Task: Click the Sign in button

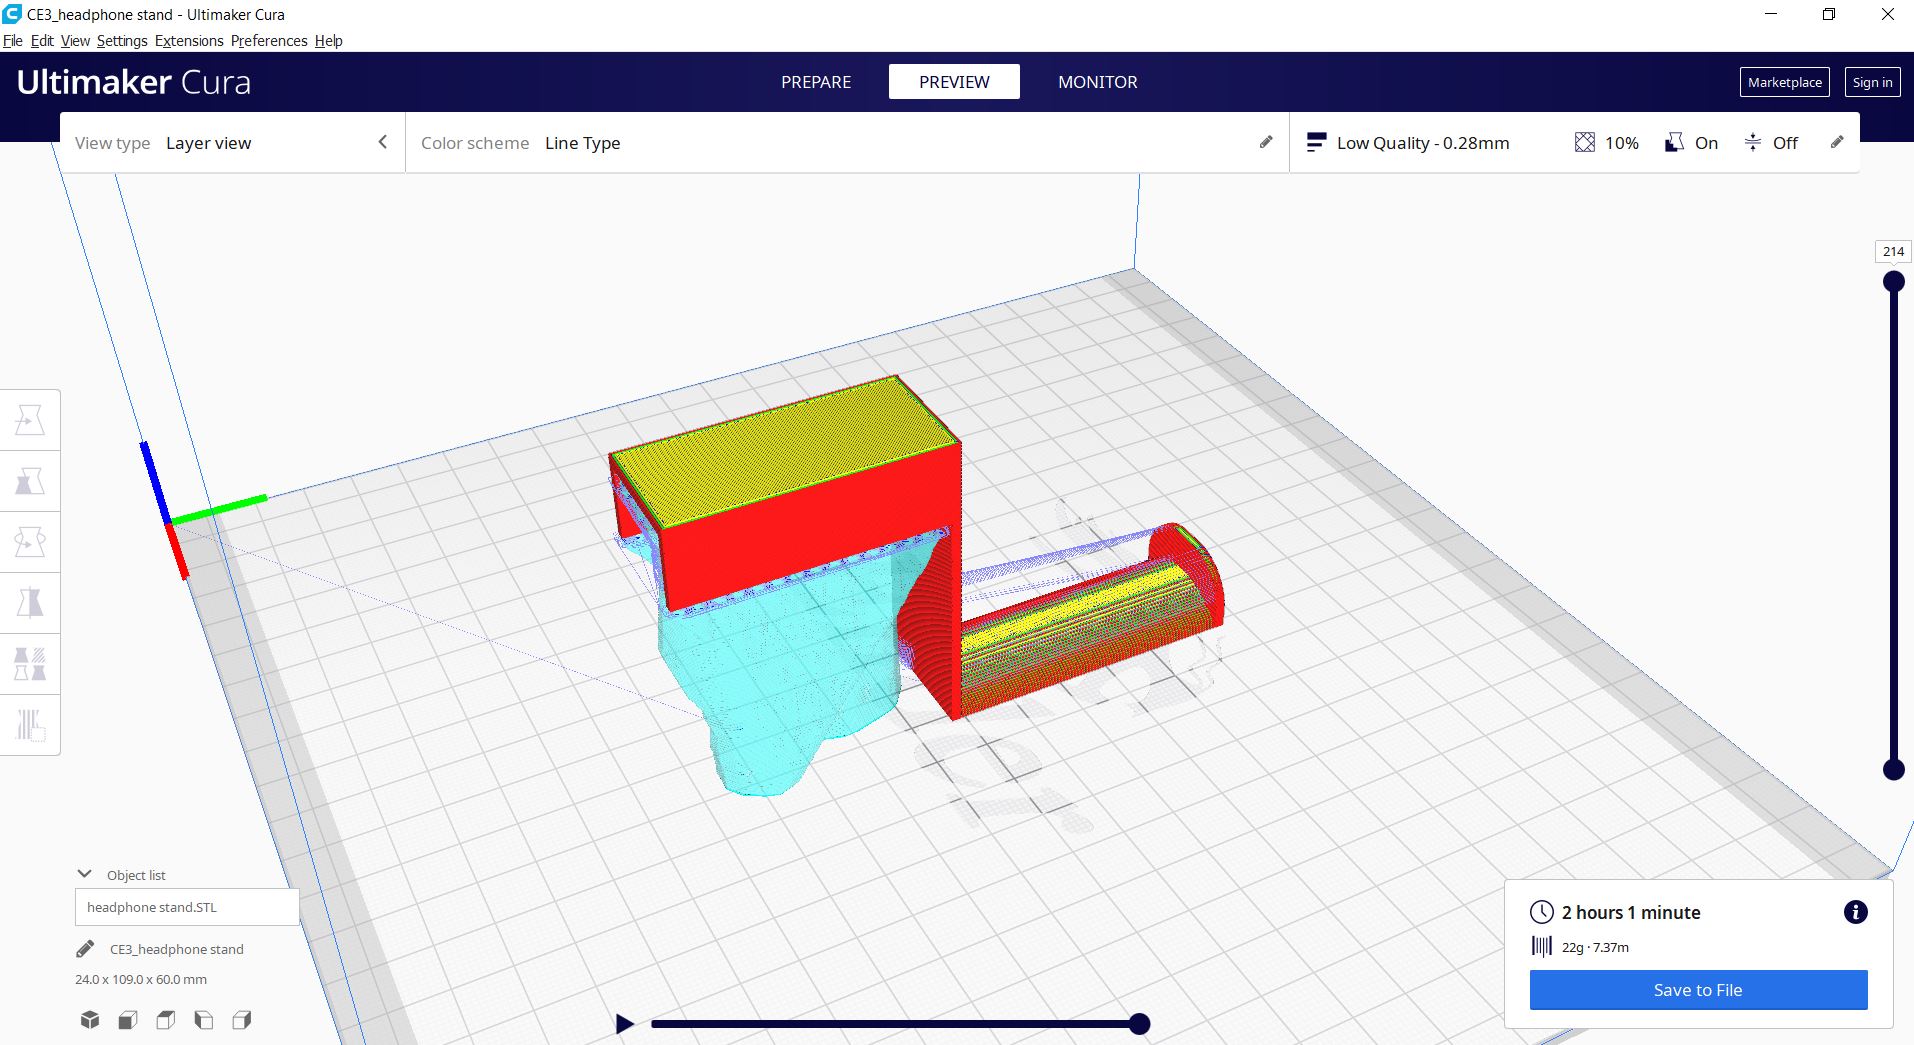Action: [1872, 82]
